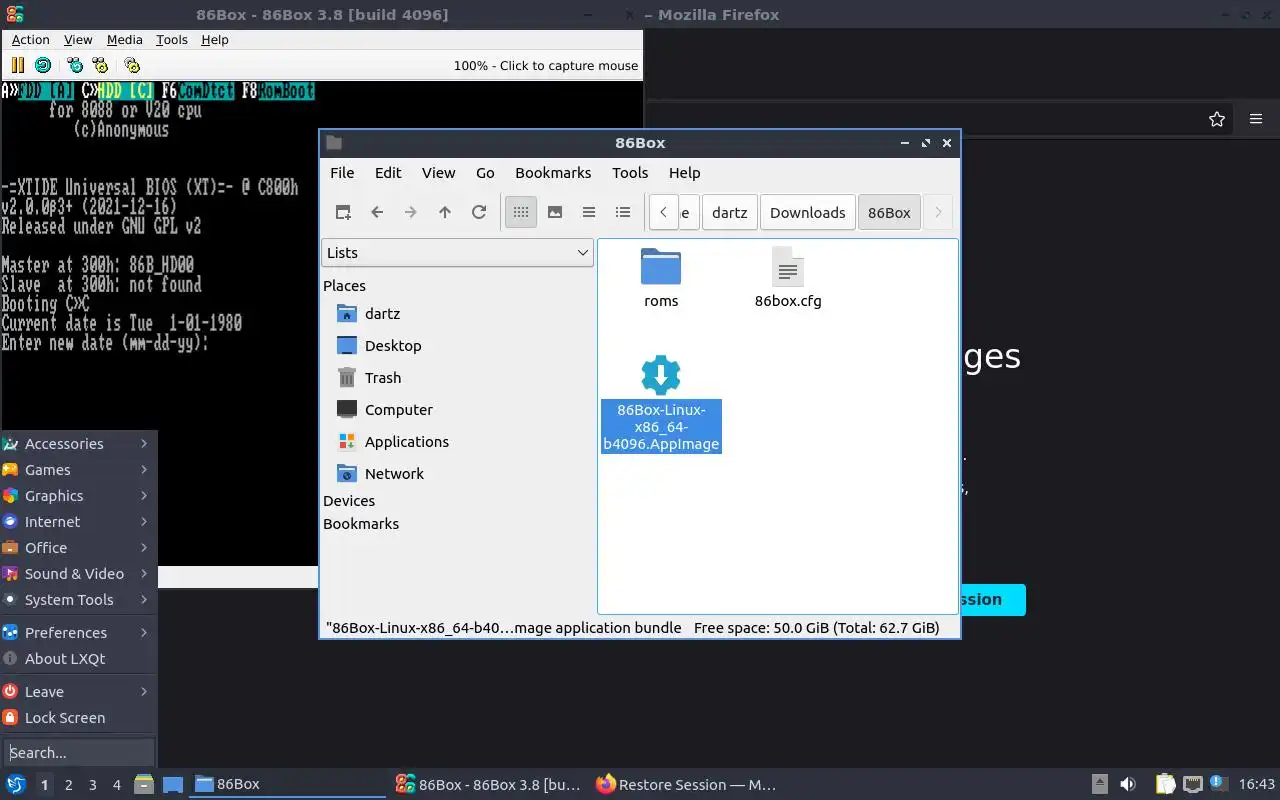Pause the 86Box emulation
The height and width of the screenshot is (800, 1280).
(17, 65)
